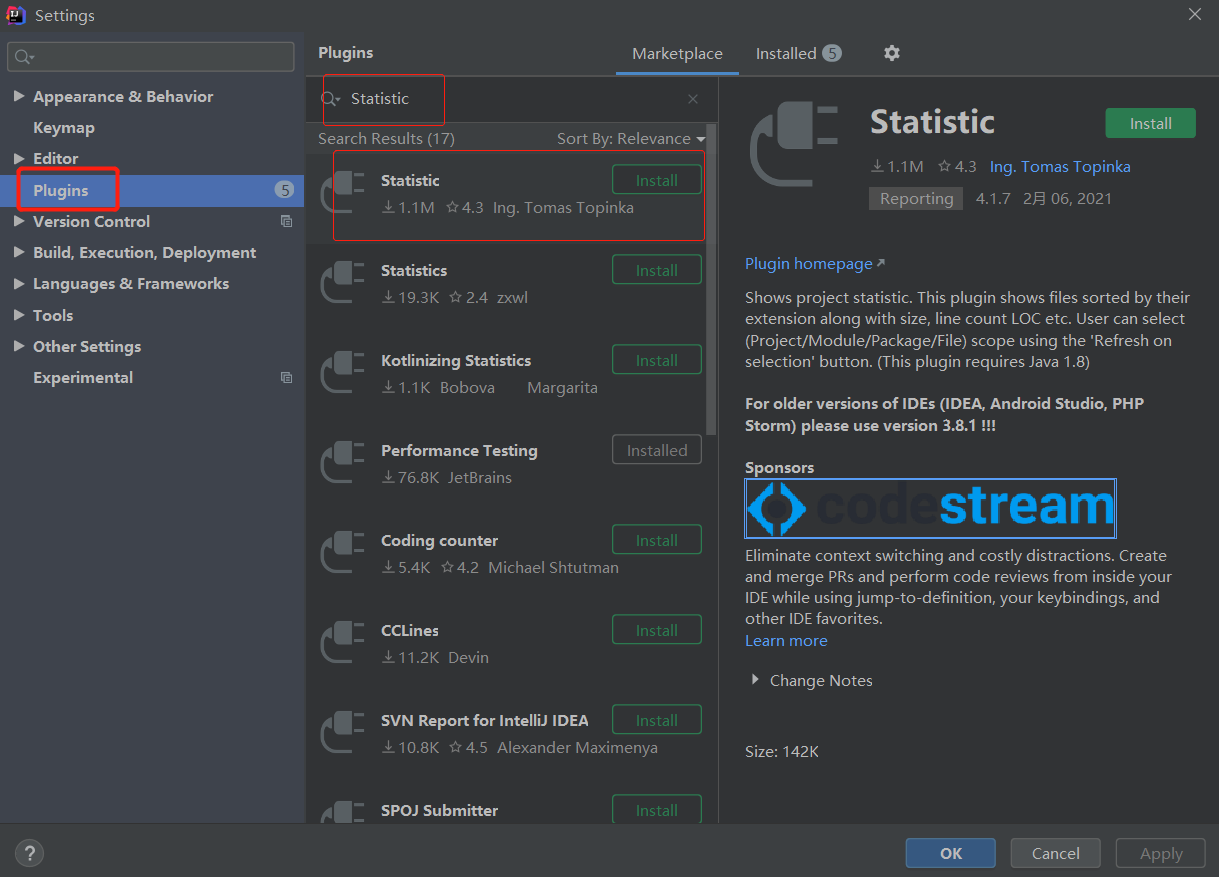Screen dimensions: 1219x877
Task: Focus the settings search field
Action: coord(151,57)
